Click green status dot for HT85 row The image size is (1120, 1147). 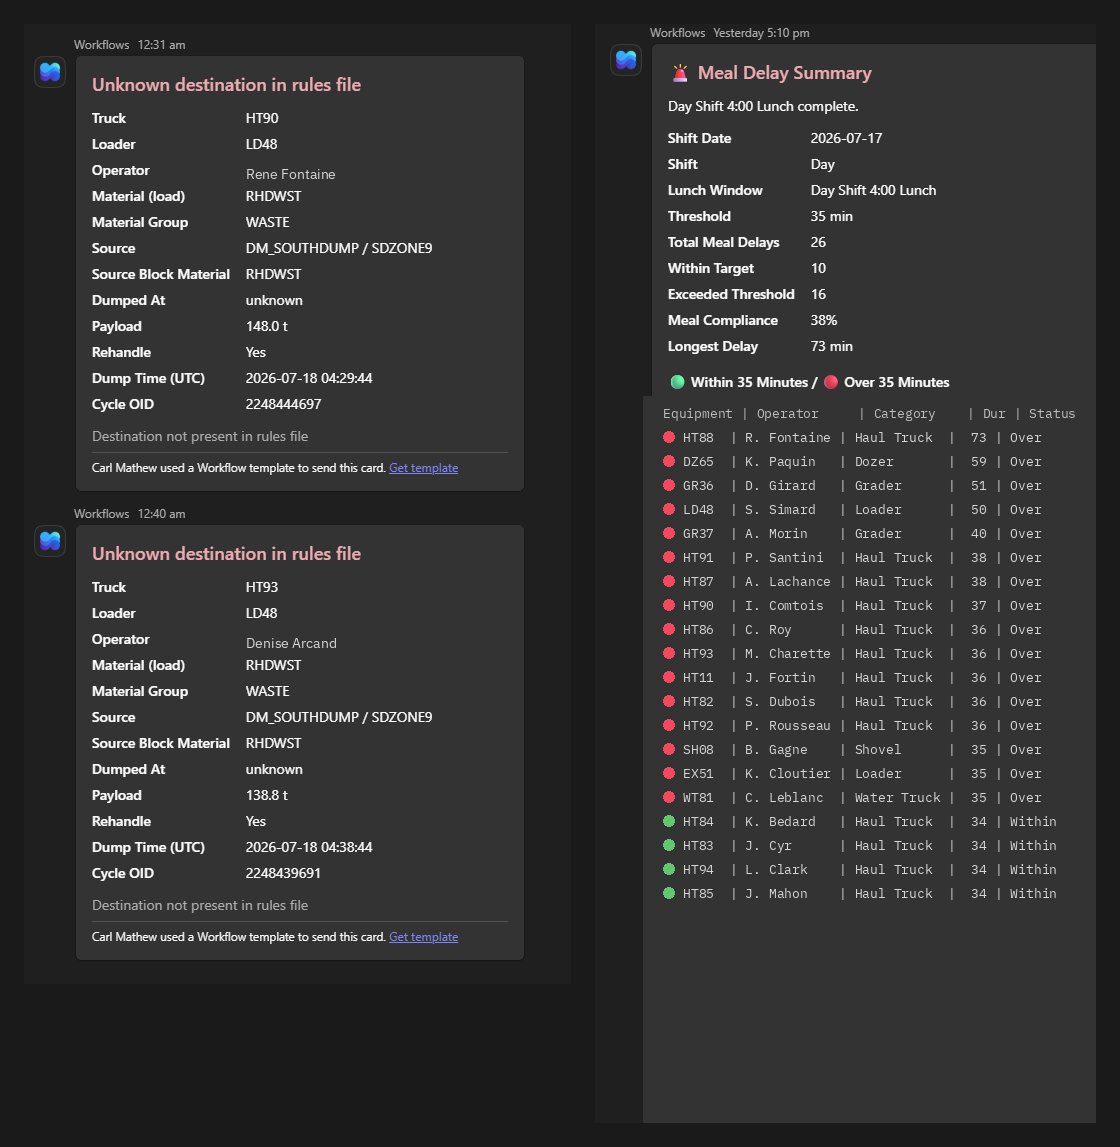pos(669,893)
